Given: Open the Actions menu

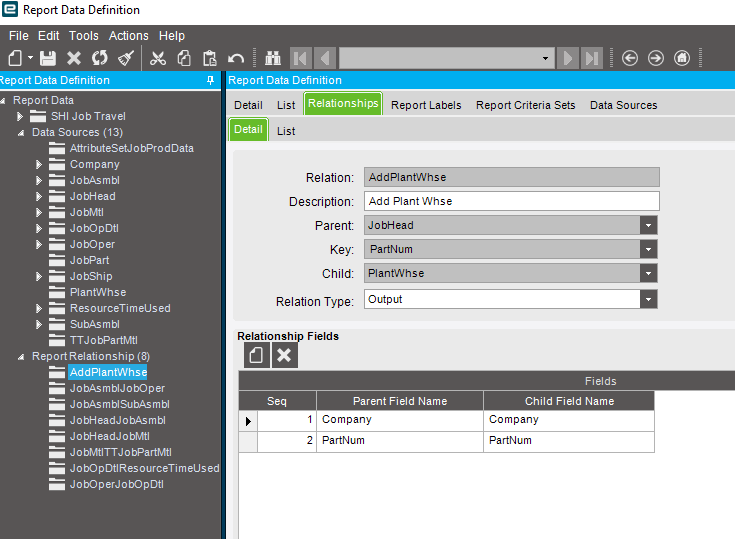Looking at the screenshot, I should coord(128,36).
